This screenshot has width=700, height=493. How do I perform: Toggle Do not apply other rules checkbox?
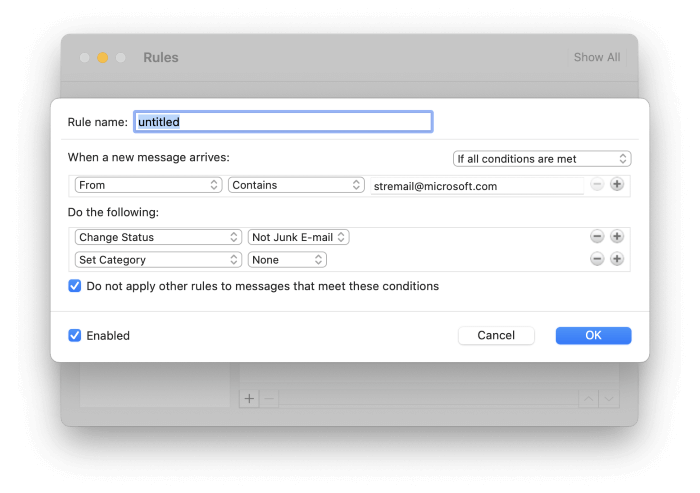75,286
